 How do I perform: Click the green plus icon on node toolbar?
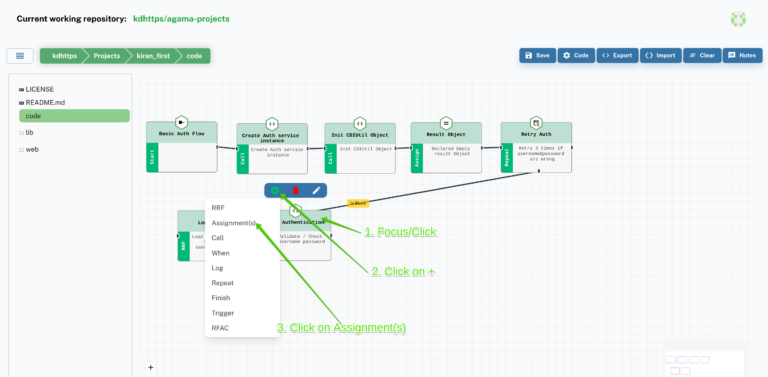275,190
